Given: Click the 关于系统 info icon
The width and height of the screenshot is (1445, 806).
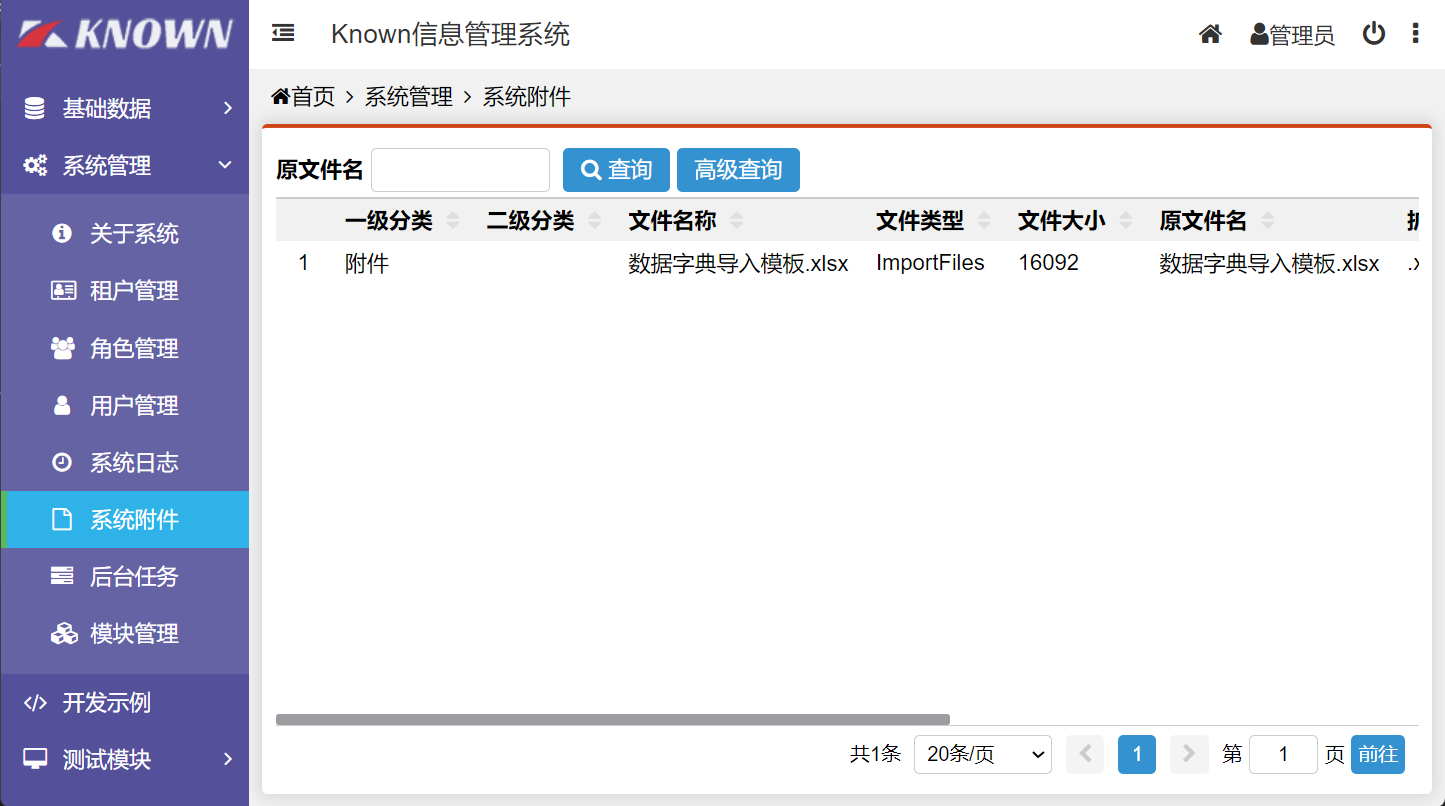Looking at the screenshot, I should pos(62,233).
